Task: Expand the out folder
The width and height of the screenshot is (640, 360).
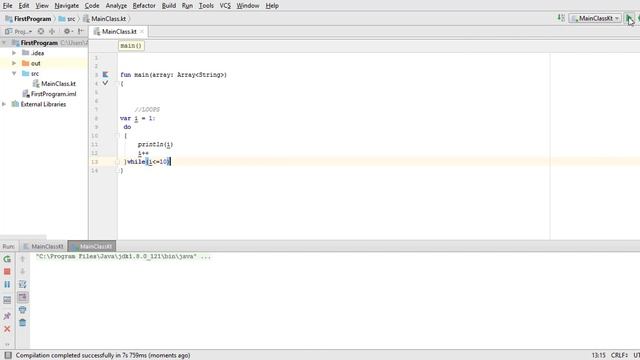Action: [14, 63]
